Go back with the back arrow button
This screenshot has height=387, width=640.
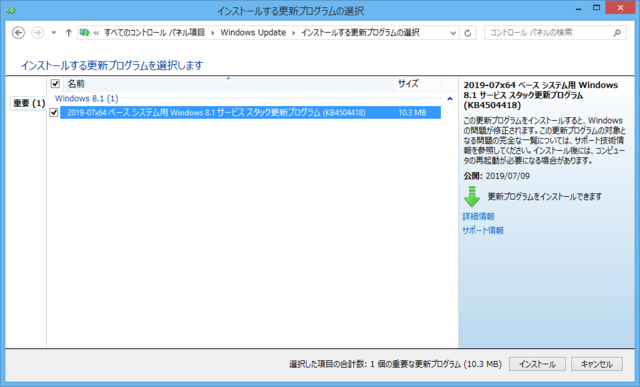[x=18, y=33]
